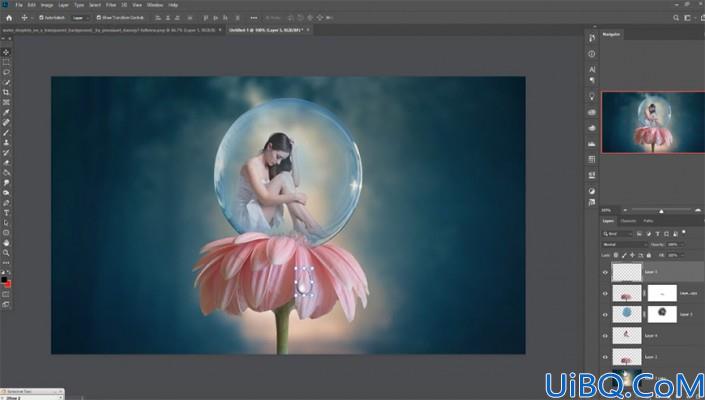Viewport: 705px width, 400px height.
Task: Click the Navigator zoom in icon
Action: click(698, 210)
